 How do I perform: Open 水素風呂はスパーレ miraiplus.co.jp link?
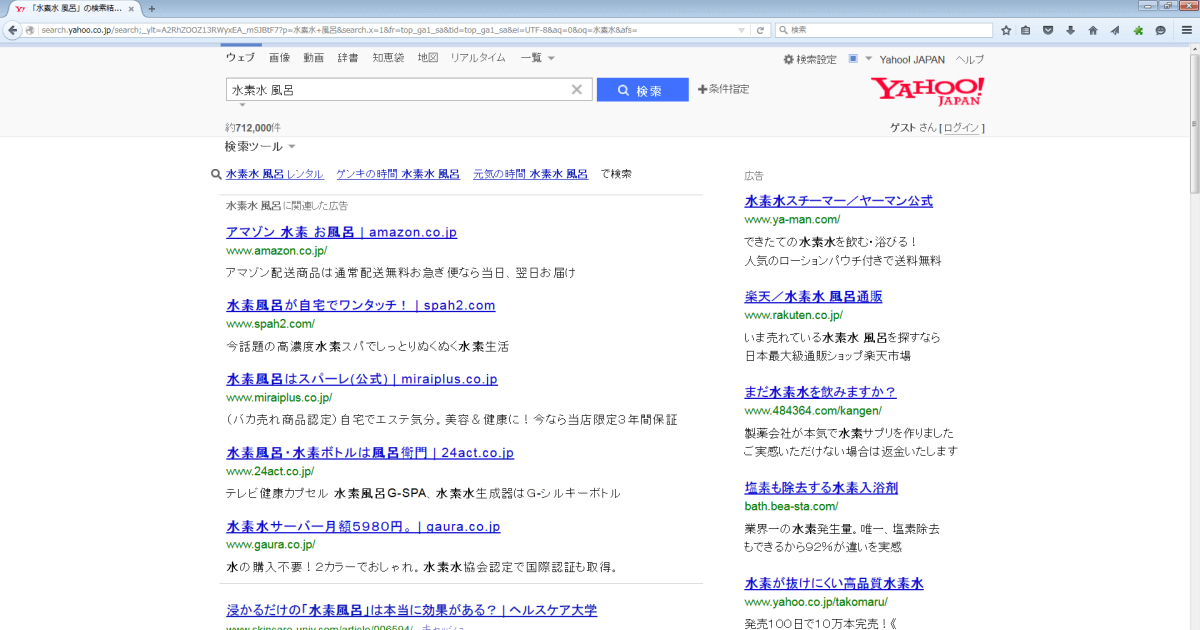pos(362,379)
